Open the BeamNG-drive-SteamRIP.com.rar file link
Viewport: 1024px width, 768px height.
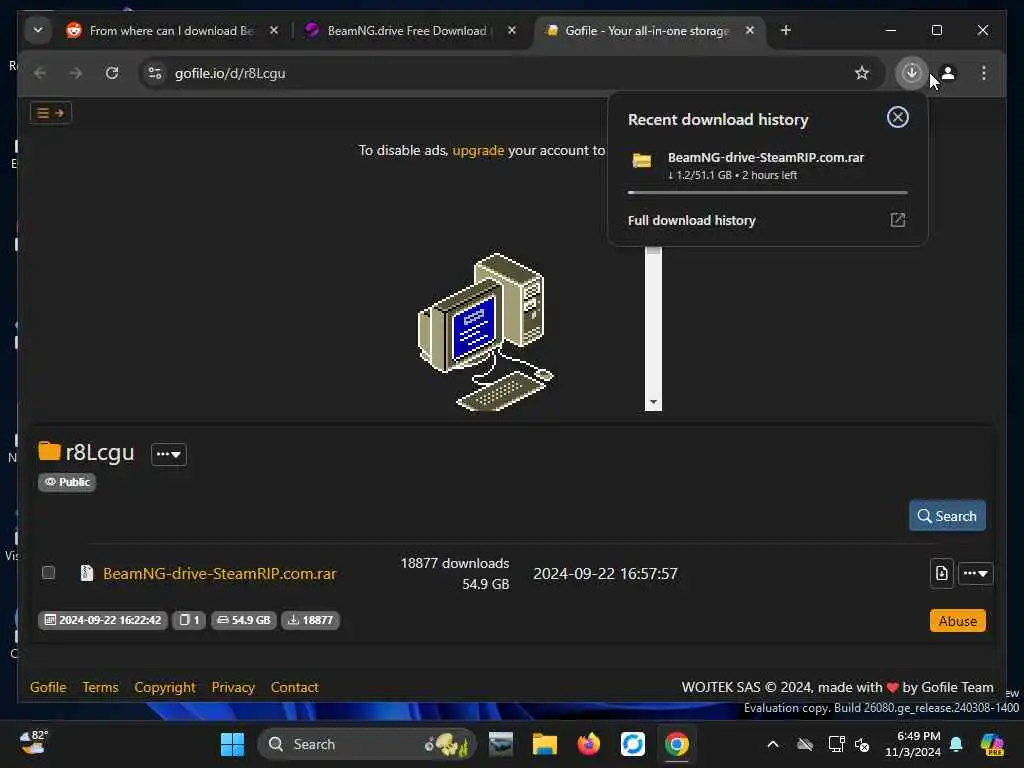click(219, 573)
